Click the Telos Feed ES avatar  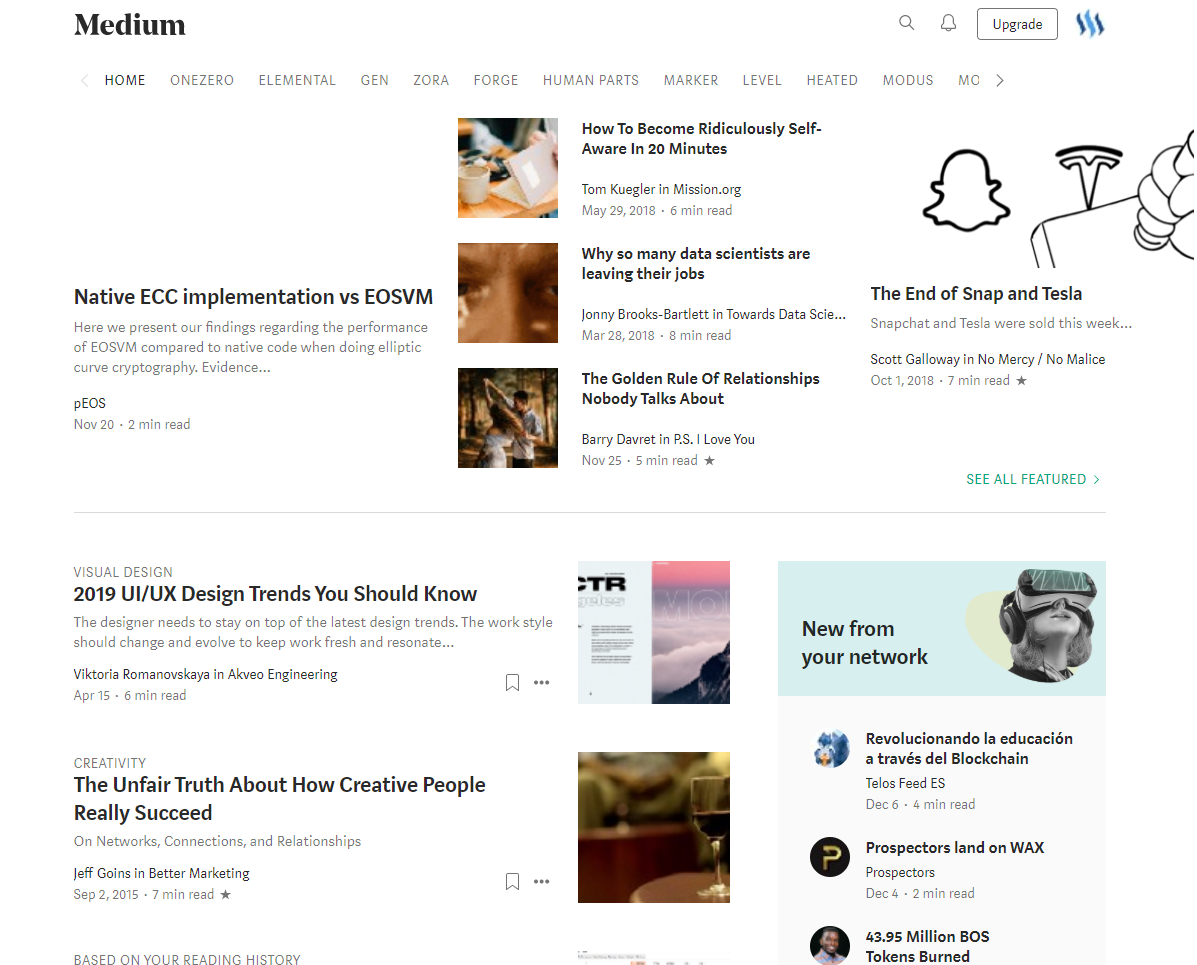click(x=829, y=748)
